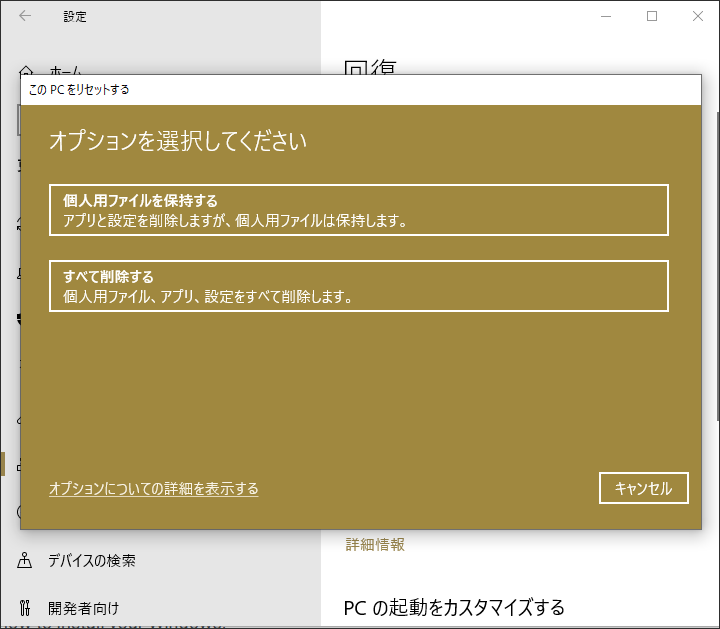720x629 pixels.
Task: Choose the 個人用ファイルを保持する option
Action: (x=359, y=210)
